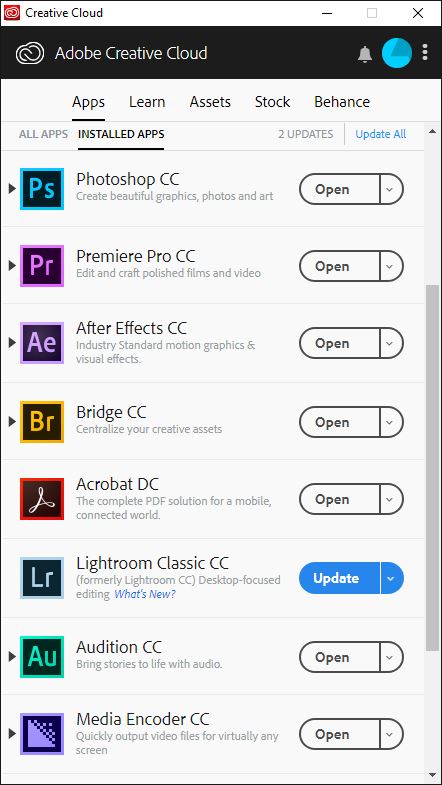
Task: Click the vertical scrollbar down arrow
Action: tap(432, 775)
